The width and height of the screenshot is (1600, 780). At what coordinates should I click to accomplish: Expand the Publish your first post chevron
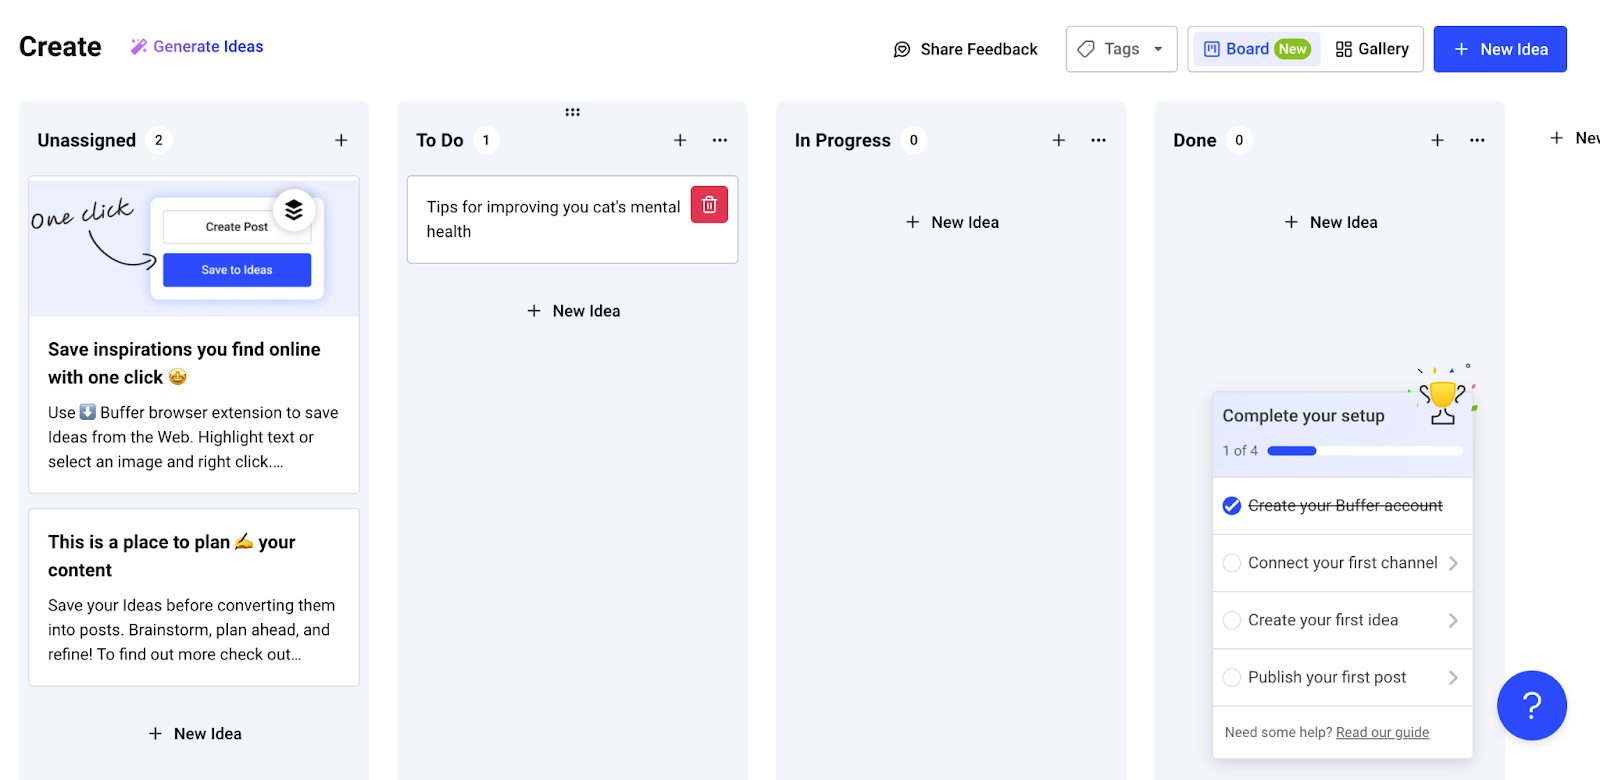[x=1452, y=678]
